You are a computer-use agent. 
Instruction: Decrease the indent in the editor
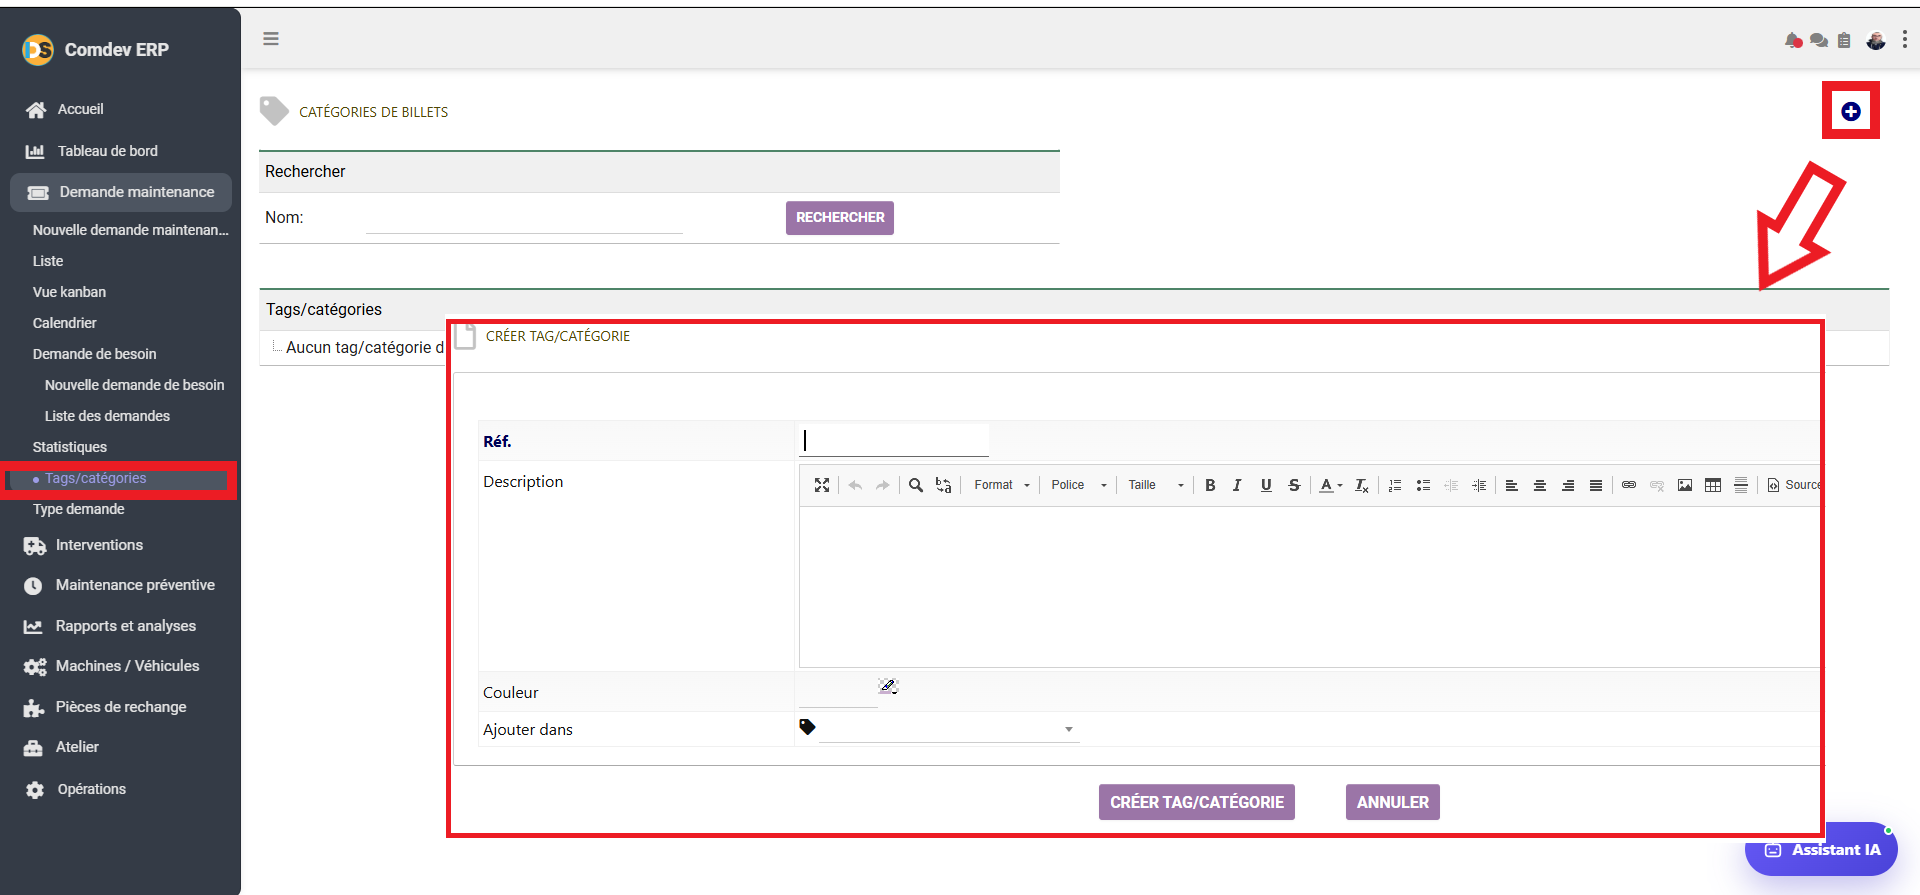click(1451, 485)
